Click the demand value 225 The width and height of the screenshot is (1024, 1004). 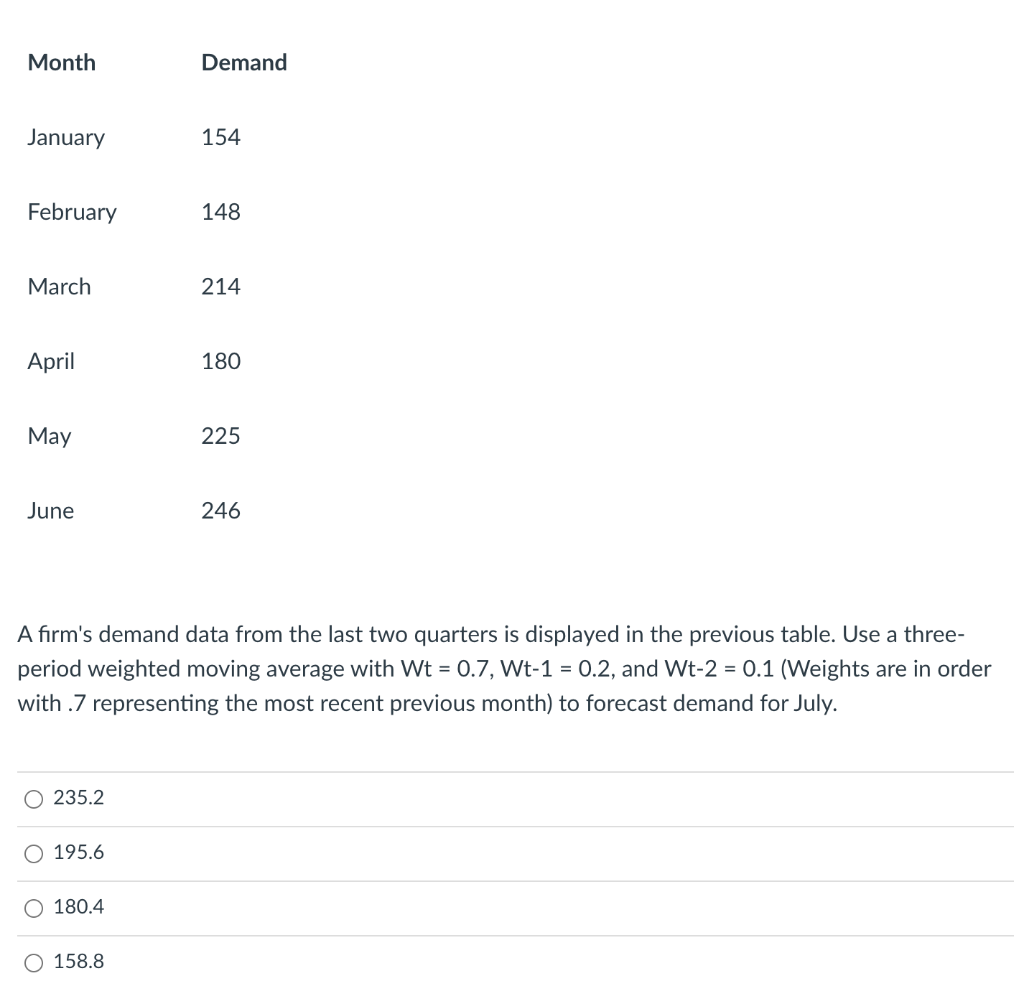tap(221, 436)
